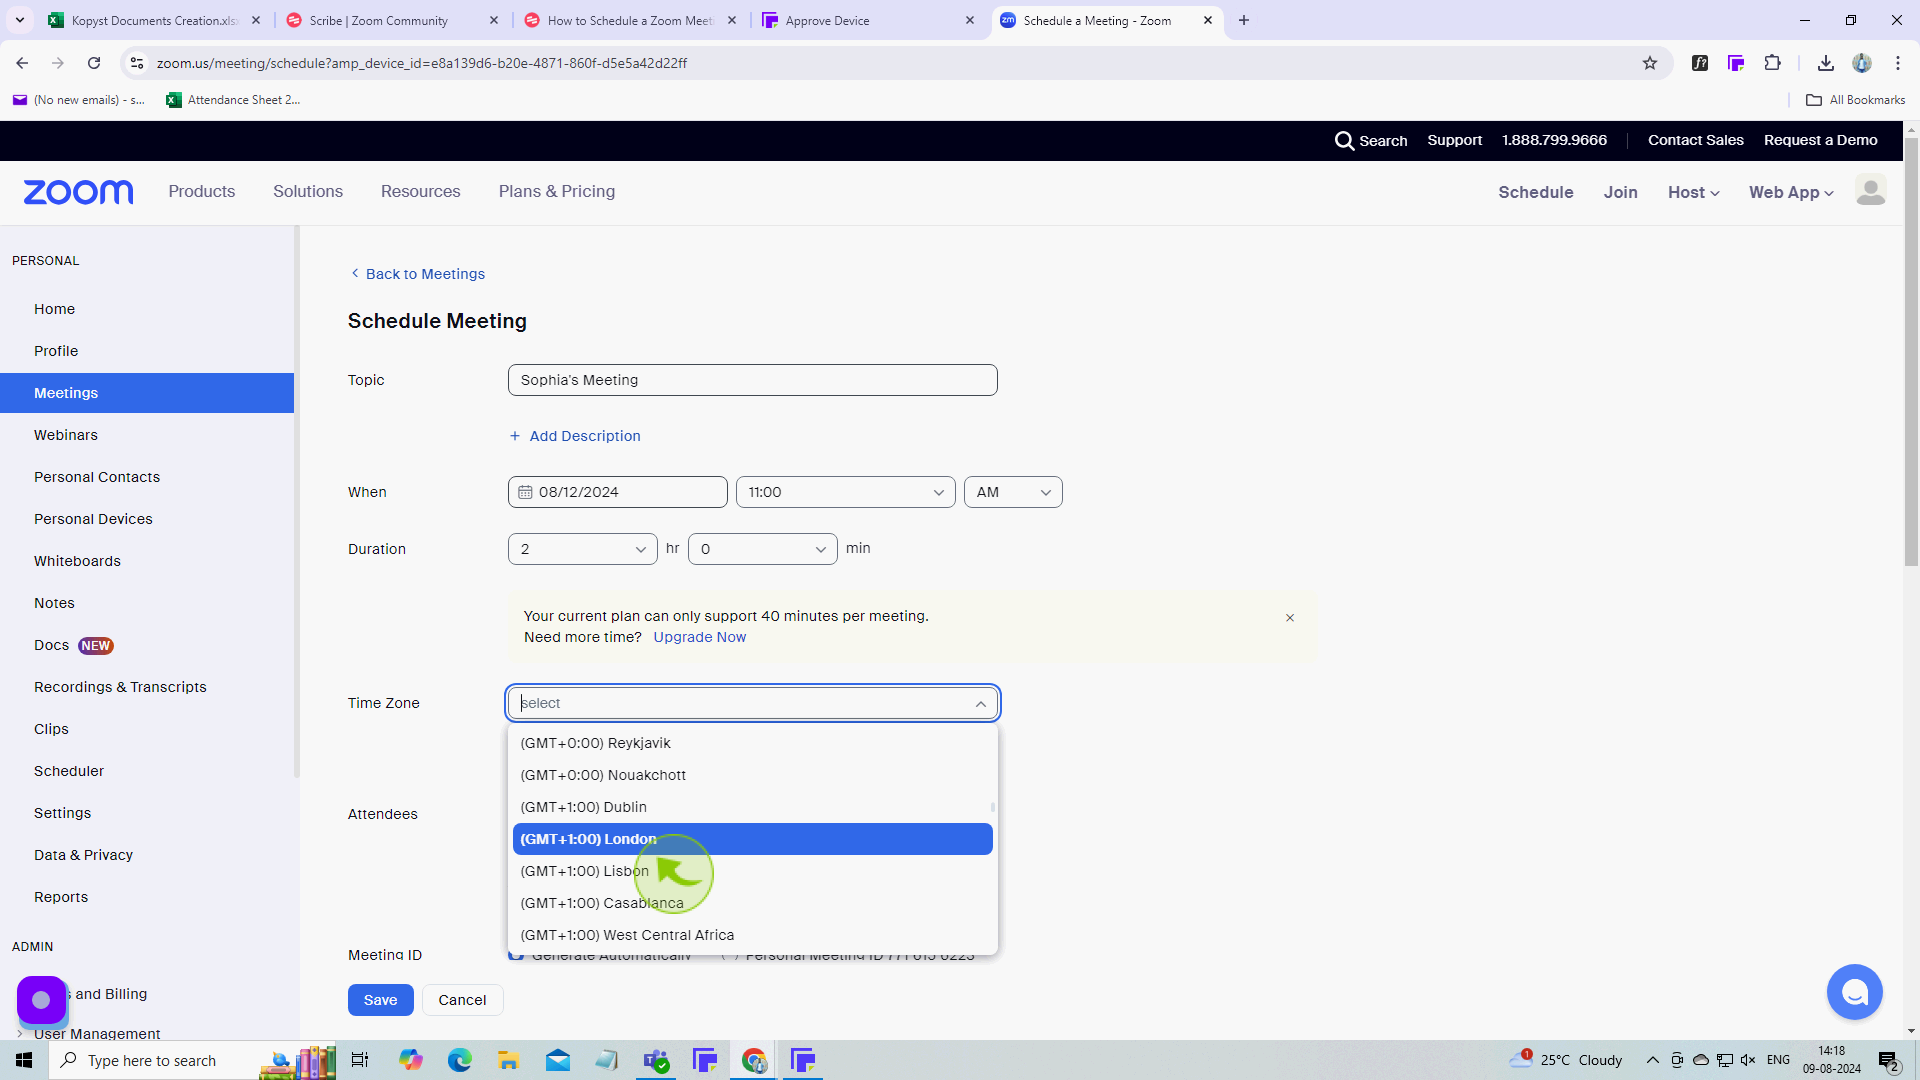Click the Docs NEW icon in sidebar
This screenshot has height=1080, width=1920.
tap(74, 645)
